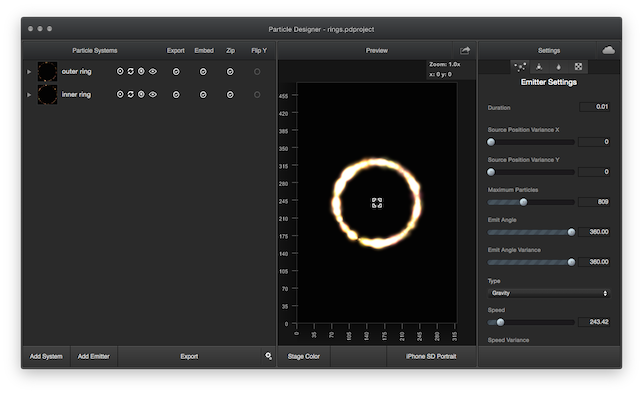Click the bottom Export button
This screenshot has height=394, width=643.
(189, 356)
